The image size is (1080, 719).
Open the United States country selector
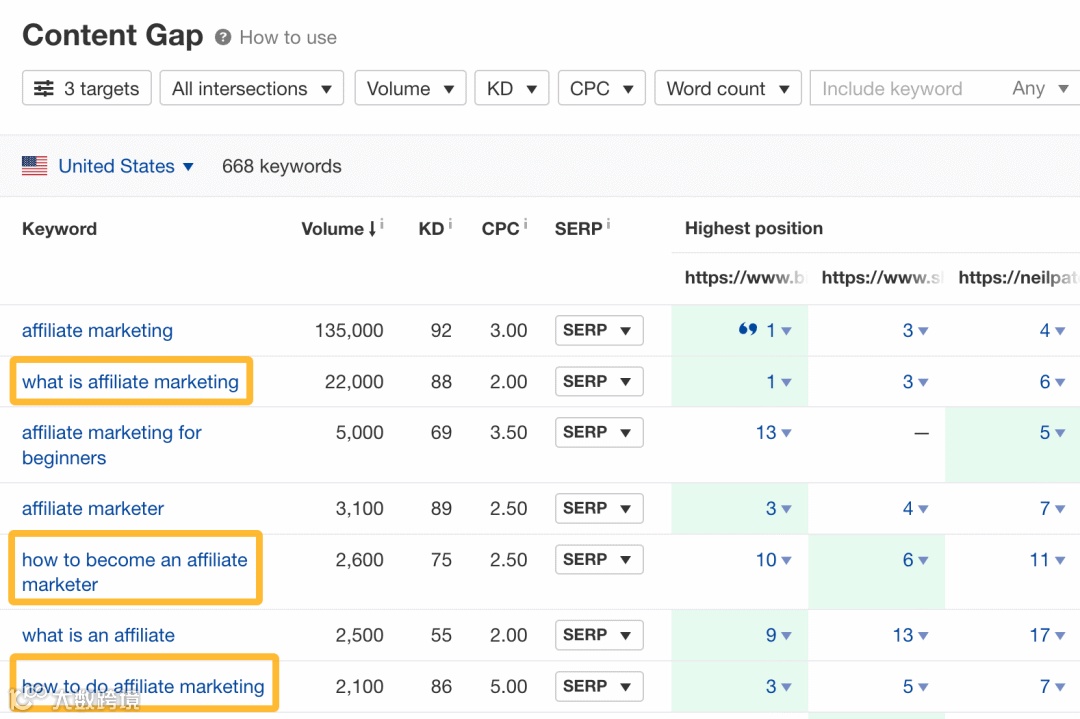pos(126,167)
